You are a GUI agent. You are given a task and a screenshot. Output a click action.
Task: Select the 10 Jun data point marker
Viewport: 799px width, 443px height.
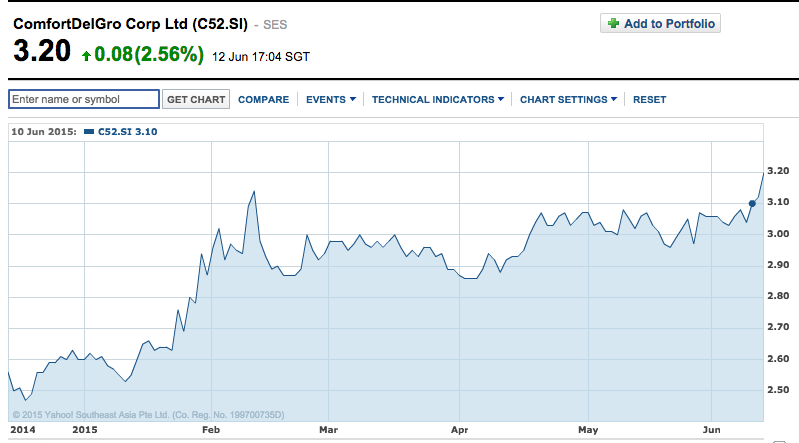[x=752, y=203]
